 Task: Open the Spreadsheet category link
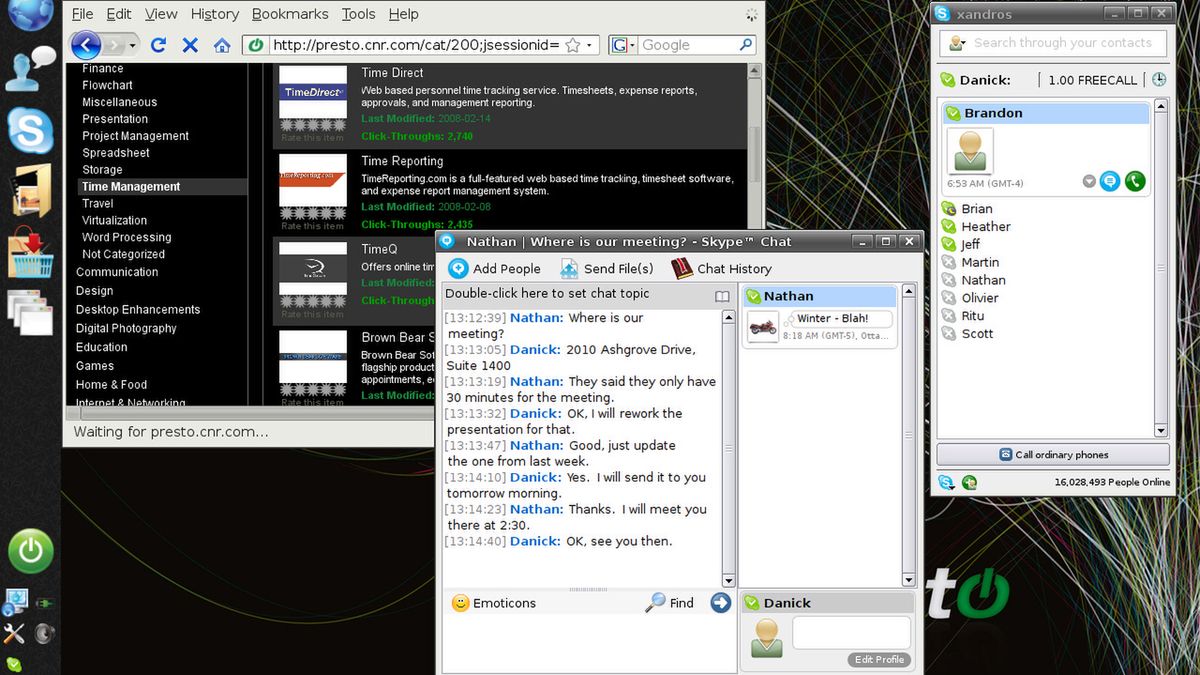tap(116, 153)
